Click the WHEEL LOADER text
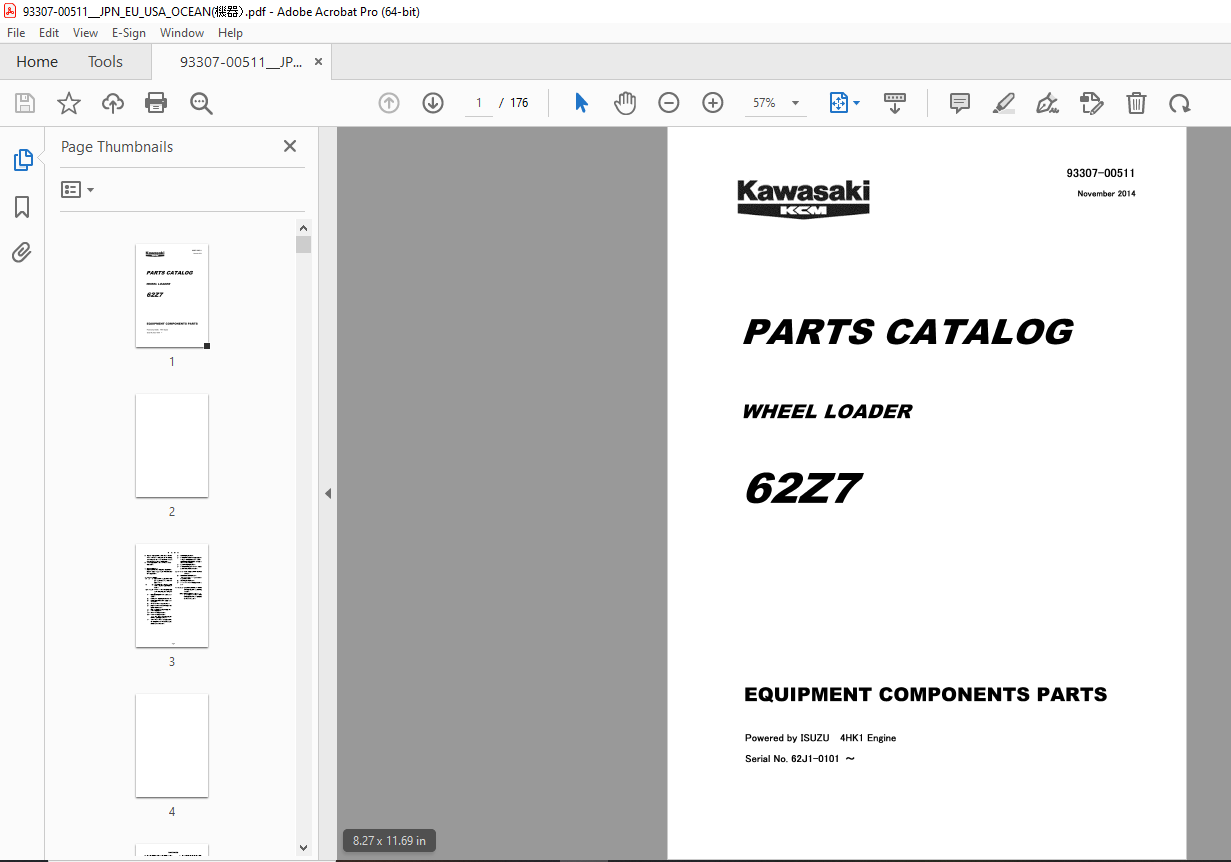The width and height of the screenshot is (1231, 862). 827,411
